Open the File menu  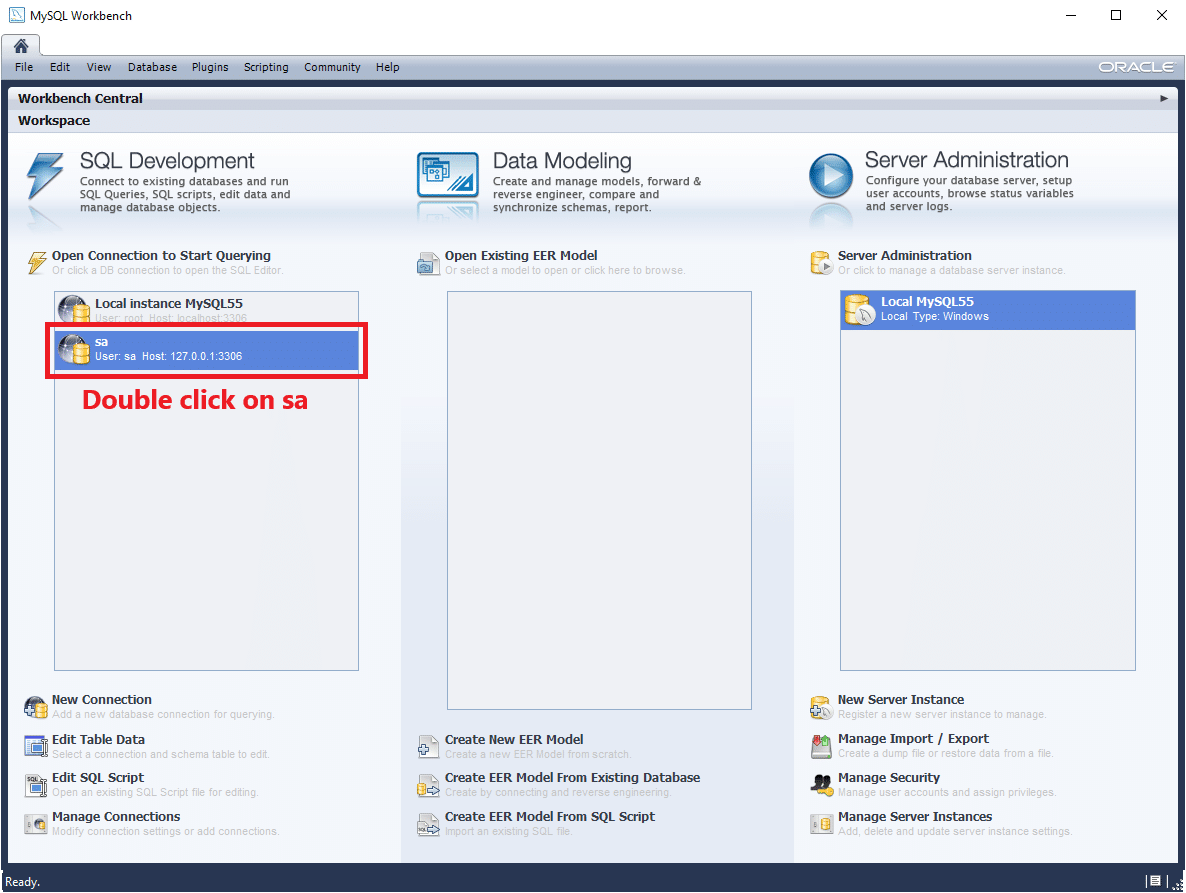24,67
